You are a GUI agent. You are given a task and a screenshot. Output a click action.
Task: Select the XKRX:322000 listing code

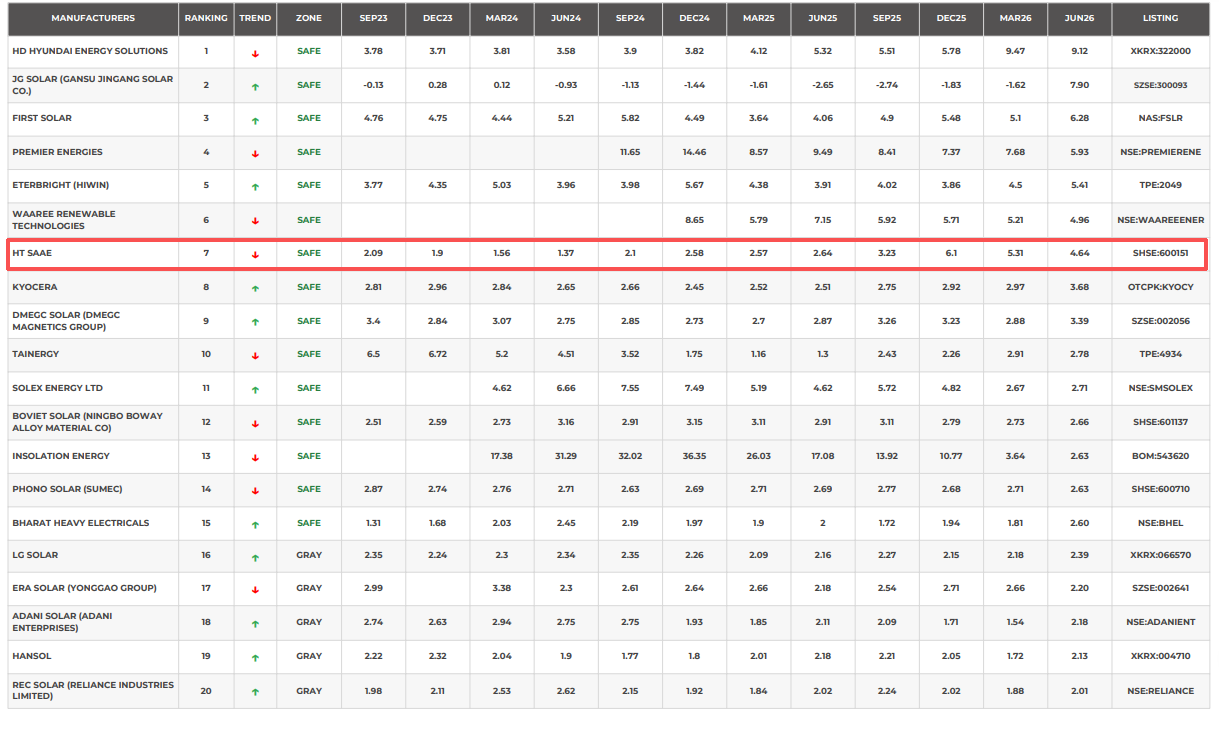coord(1160,51)
